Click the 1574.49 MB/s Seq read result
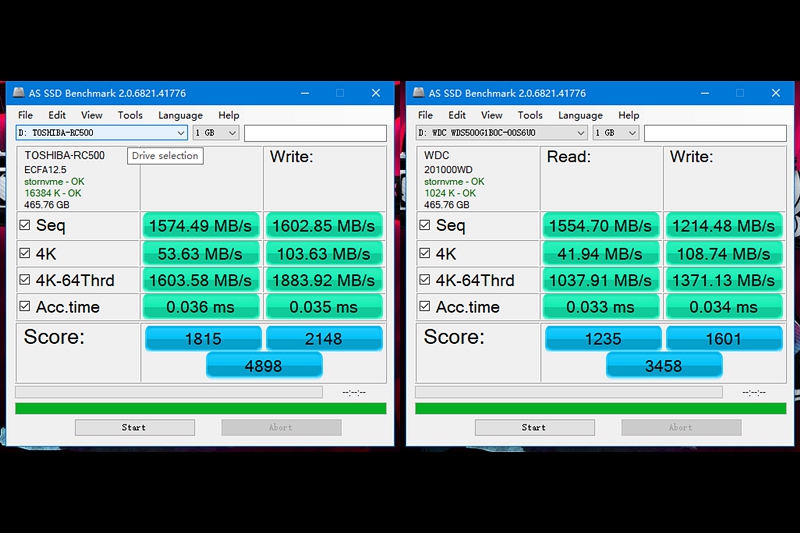Screen dimensions: 800x533 pyautogui.click(x=201, y=225)
